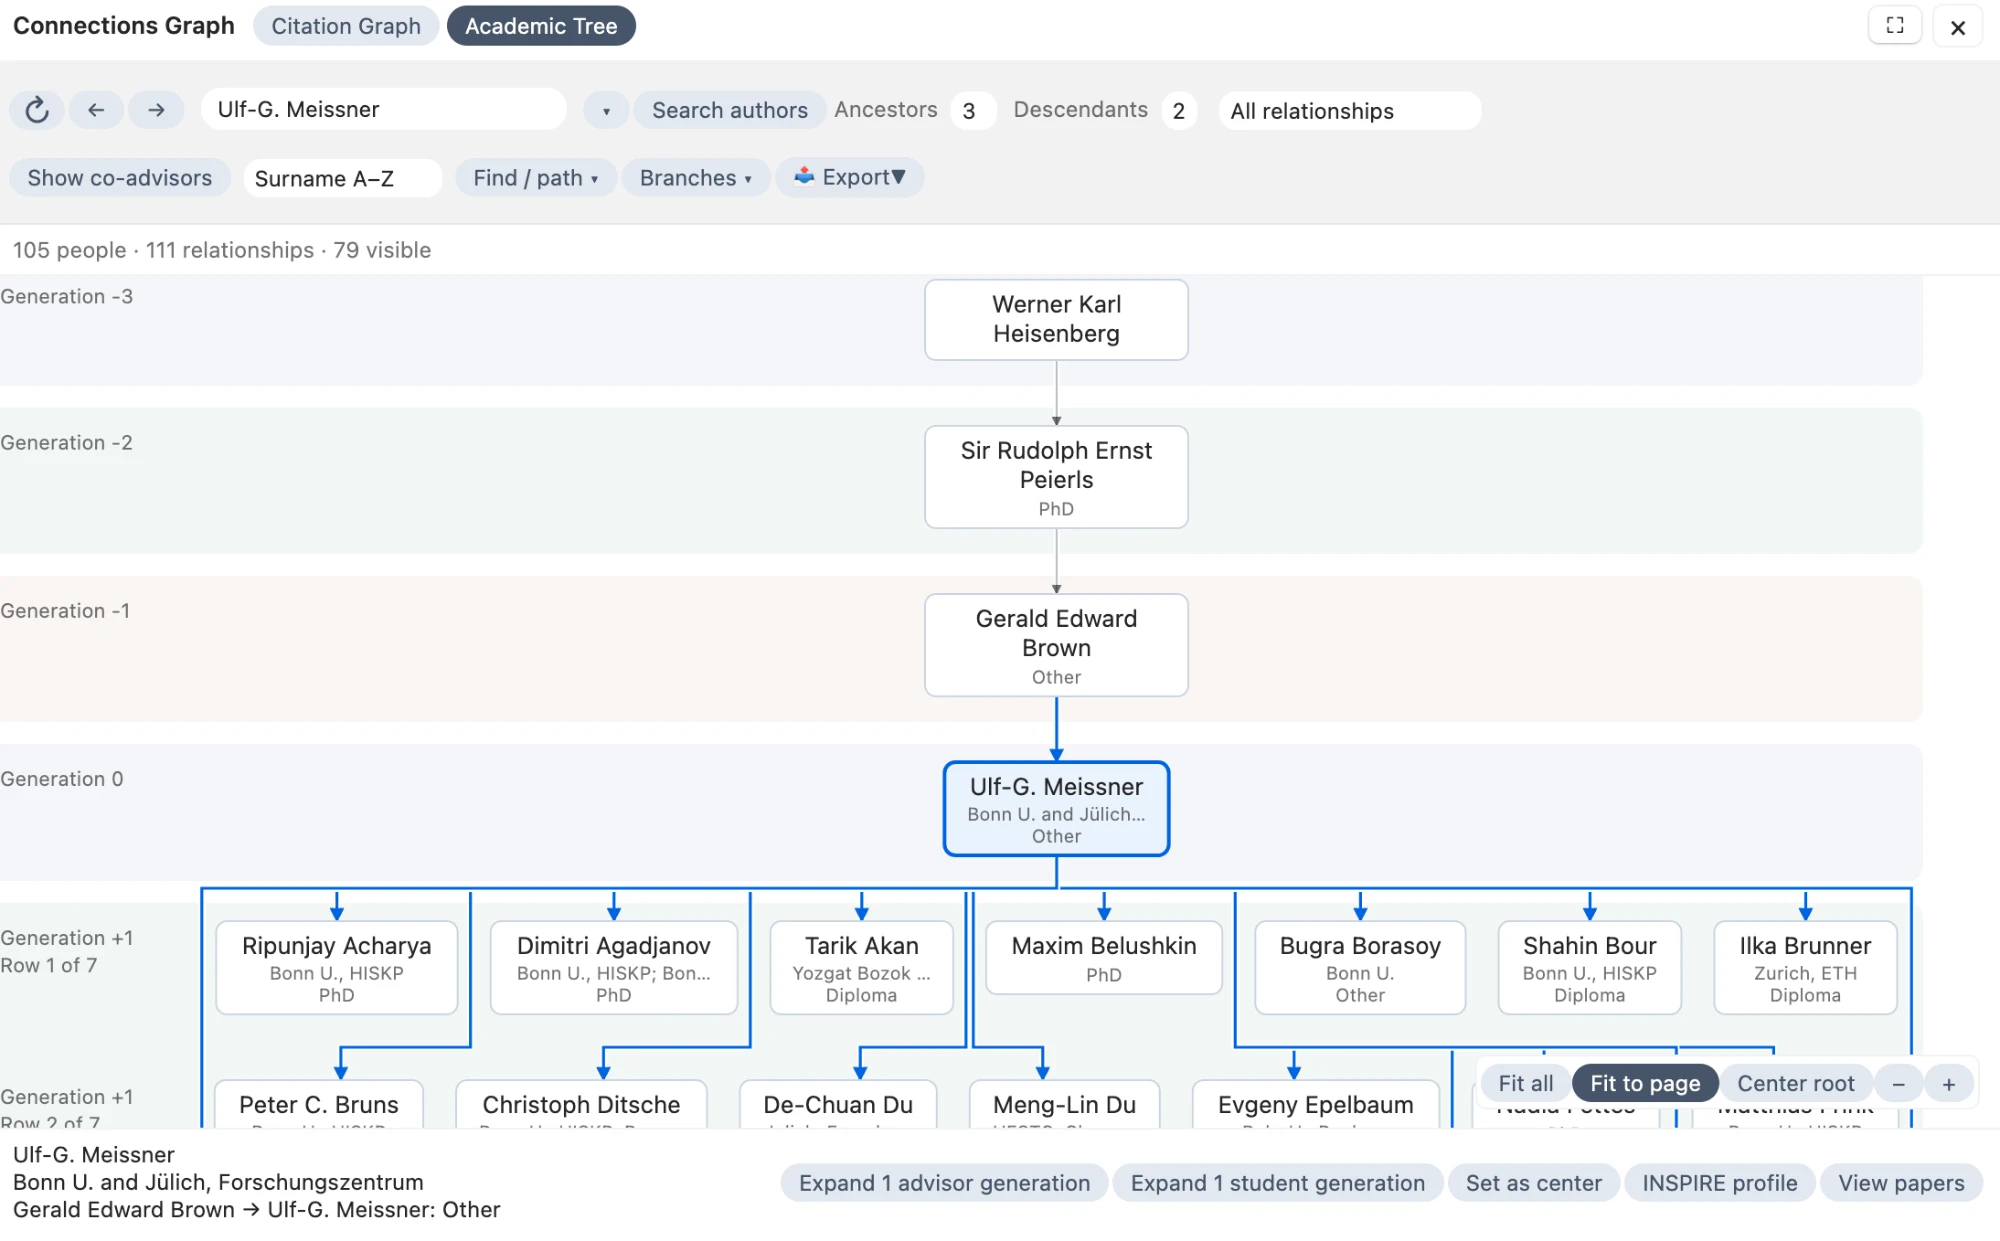Select the Gerald Edward Brown node
2000x1241 pixels.
pyautogui.click(x=1056, y=645)
